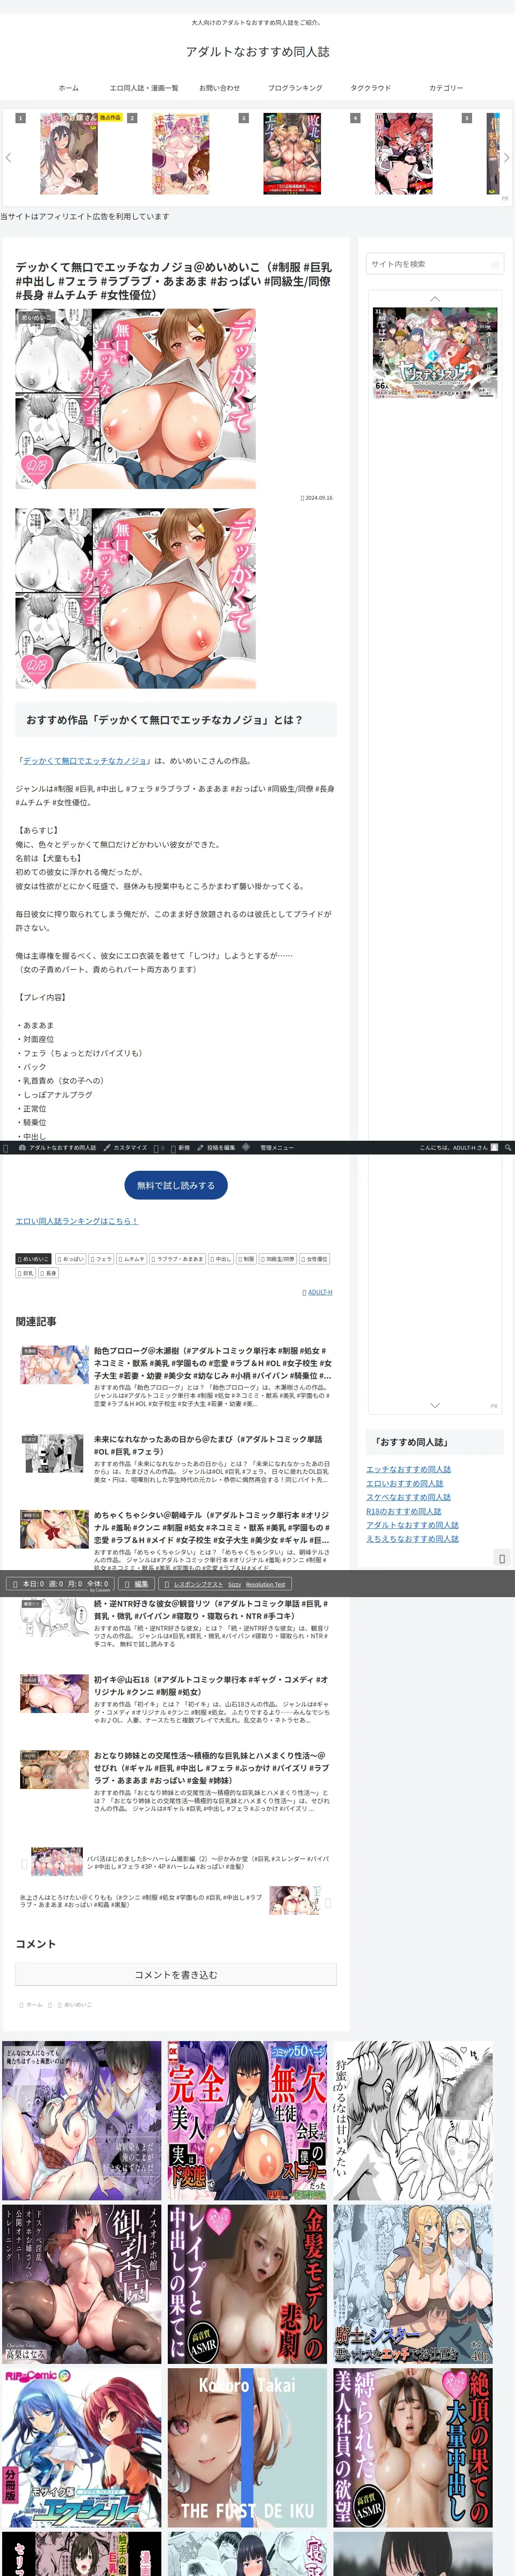Screen dimensions: 515x2576
Task: Open the sidebar game banner advertisement
Action: 435,353
